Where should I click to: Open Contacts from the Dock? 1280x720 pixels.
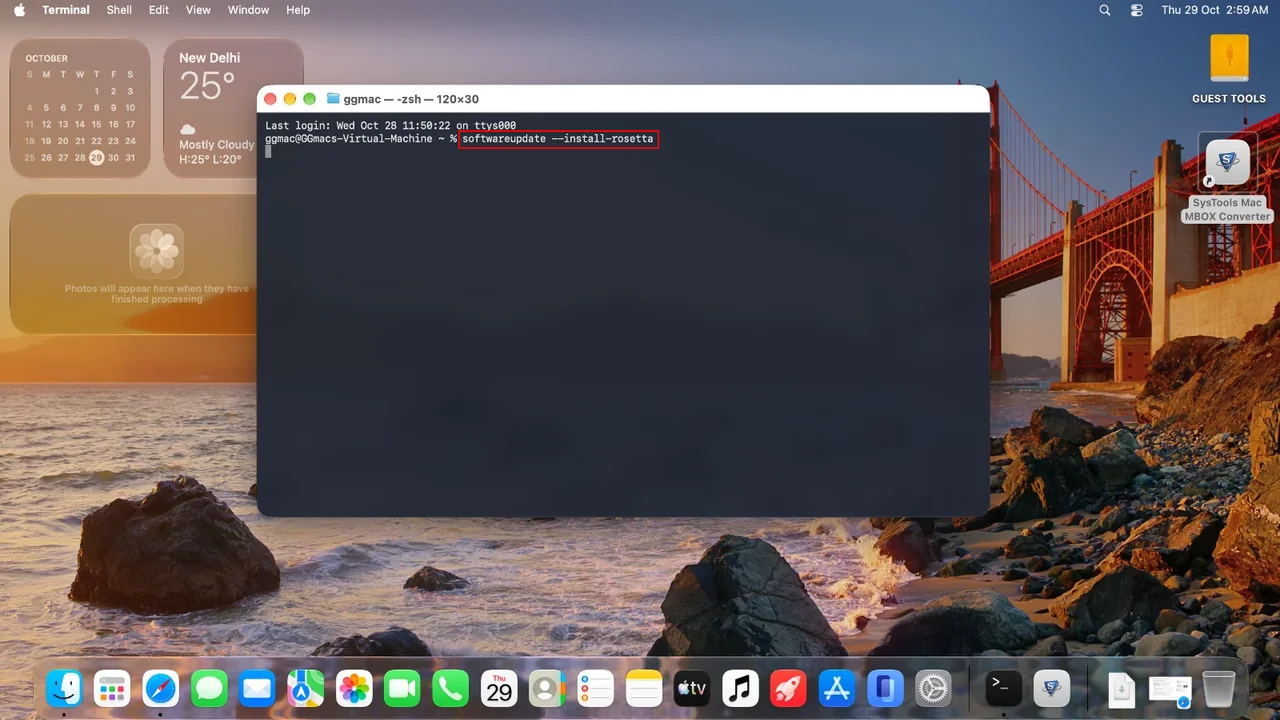coord(547,688)
